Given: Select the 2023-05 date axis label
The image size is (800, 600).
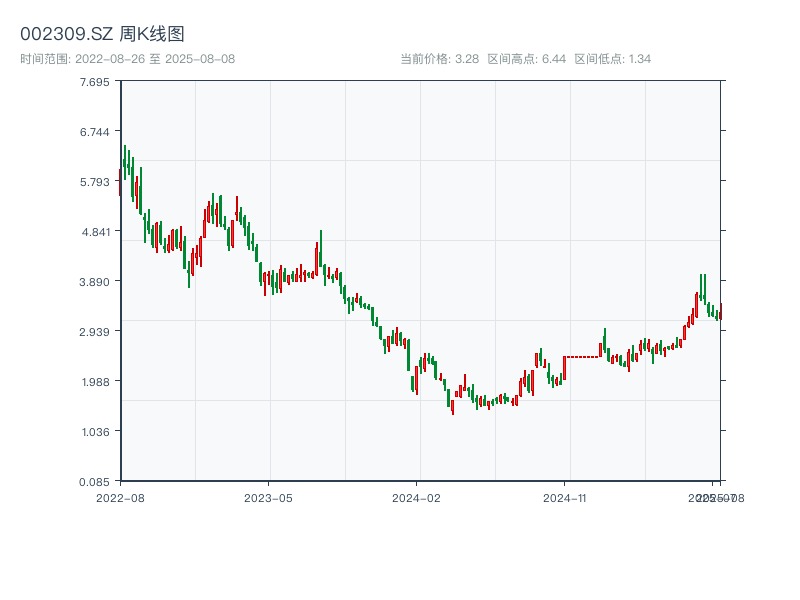Looking at the screenshot, I should pos(268,497).
